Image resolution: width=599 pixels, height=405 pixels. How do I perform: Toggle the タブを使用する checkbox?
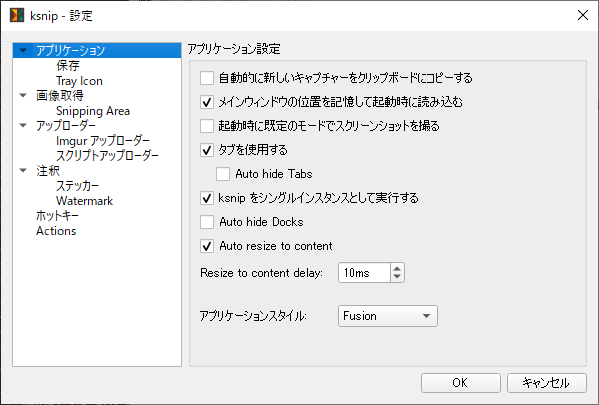(x=207, y=150)
